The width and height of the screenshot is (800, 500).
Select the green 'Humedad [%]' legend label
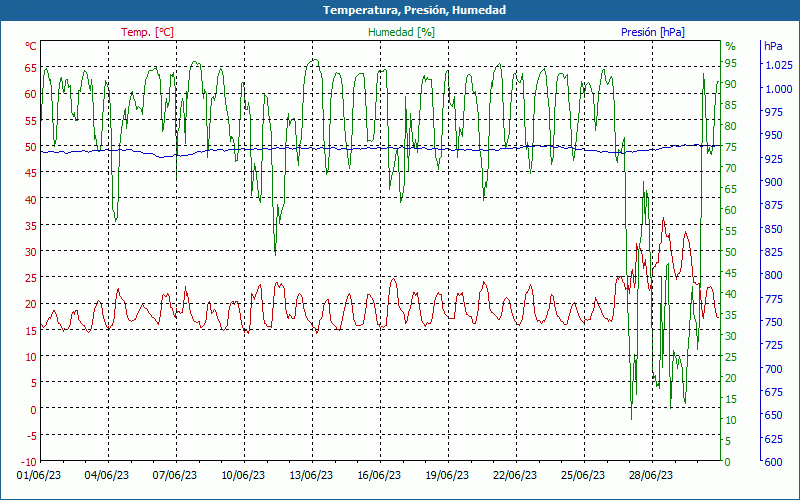(x=401, y=32)
